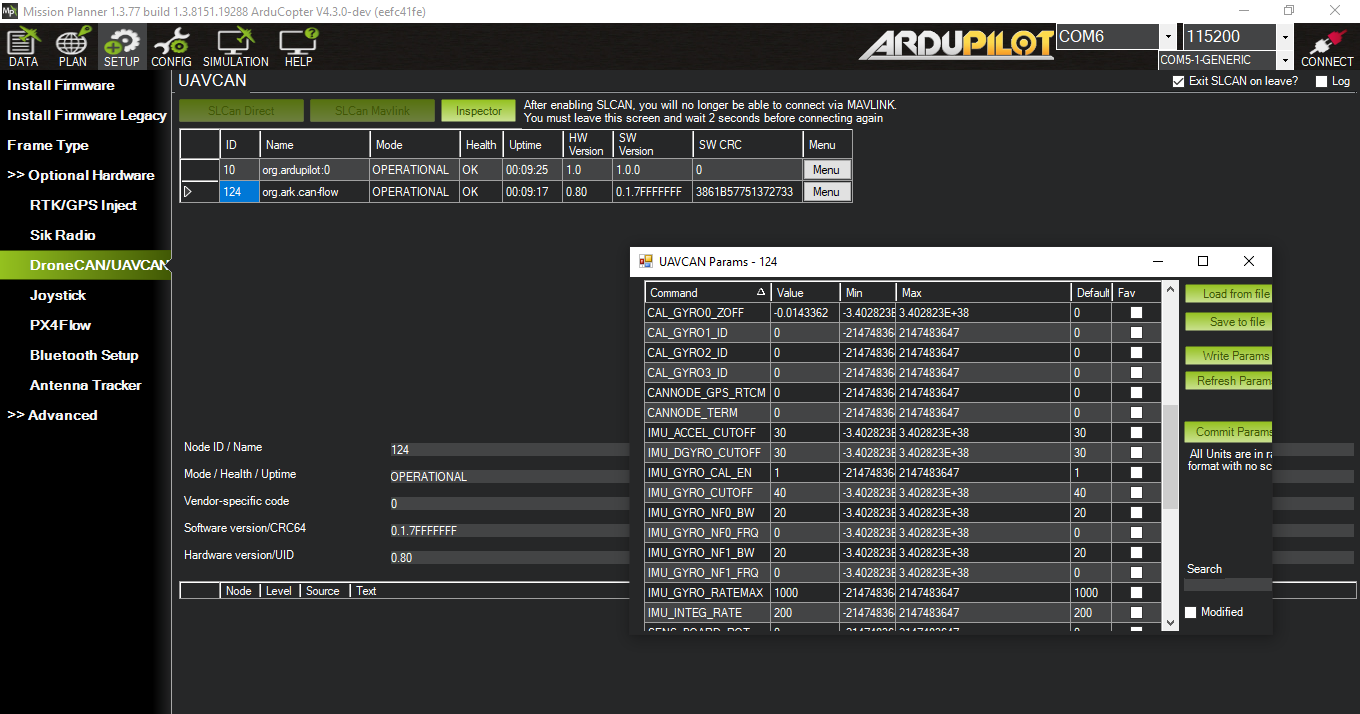Screen dimensions: 1360x714
Task: Edit the CAL_GYRO0_ZOFF value cell
Action: coord(804,313)
